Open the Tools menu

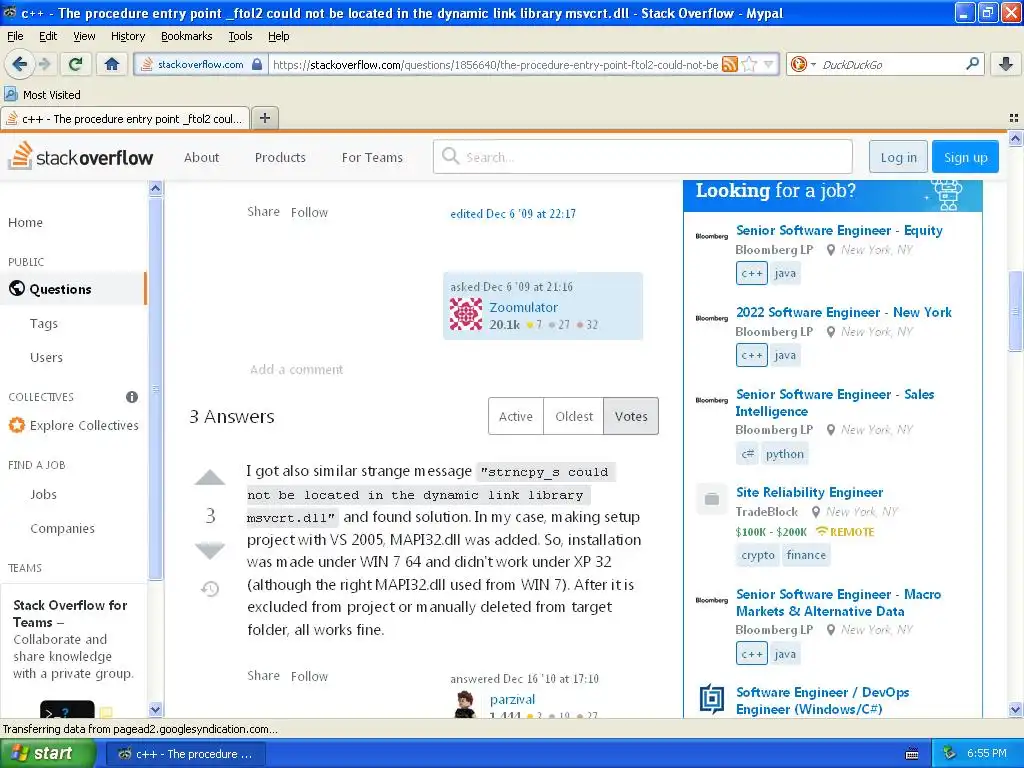tap(240, 36)
